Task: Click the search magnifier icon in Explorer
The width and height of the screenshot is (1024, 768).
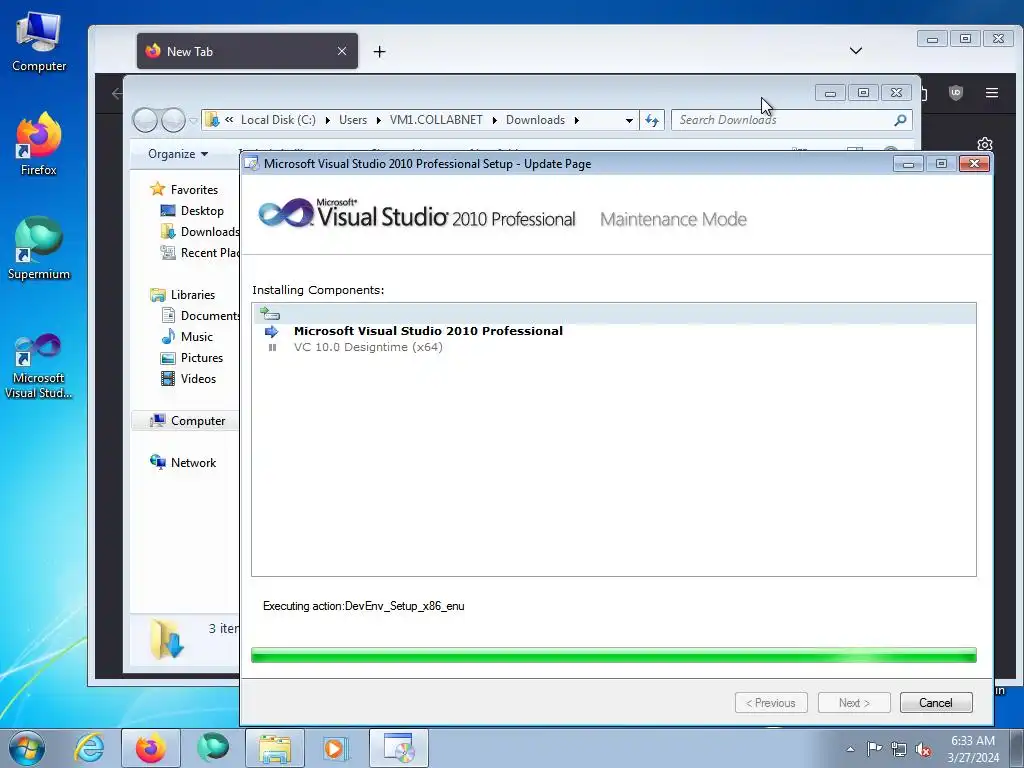Action: pyautogui.click(x=900, y=120)
